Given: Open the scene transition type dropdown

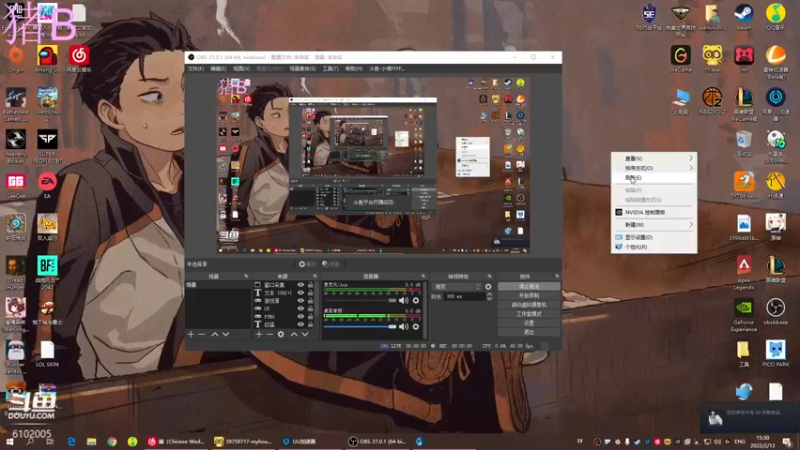Looking at the screenshot, I should tap(457, 287).
